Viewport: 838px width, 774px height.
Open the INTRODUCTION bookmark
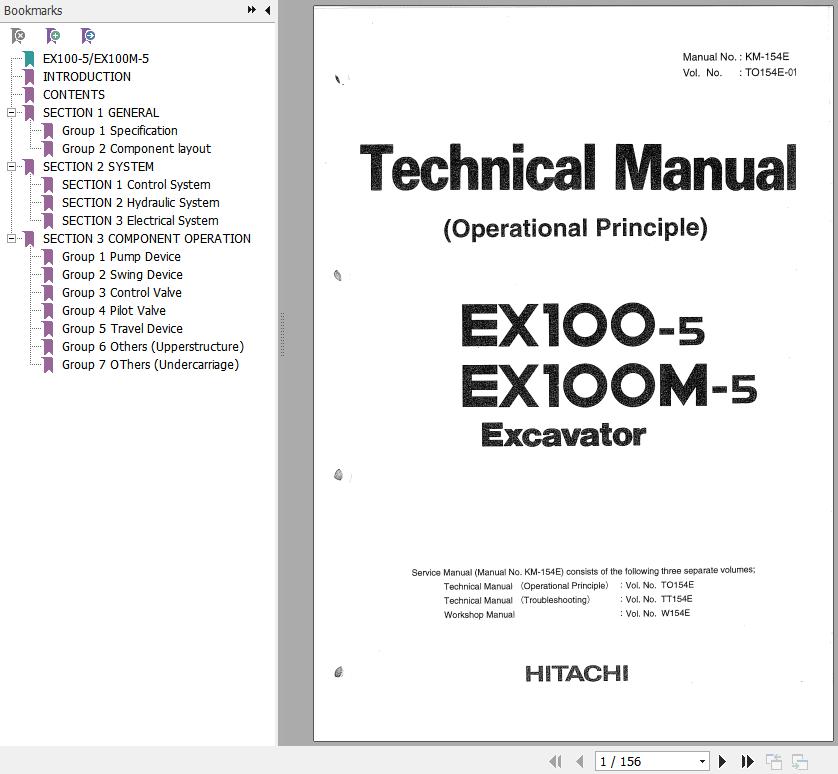(87, 77)
